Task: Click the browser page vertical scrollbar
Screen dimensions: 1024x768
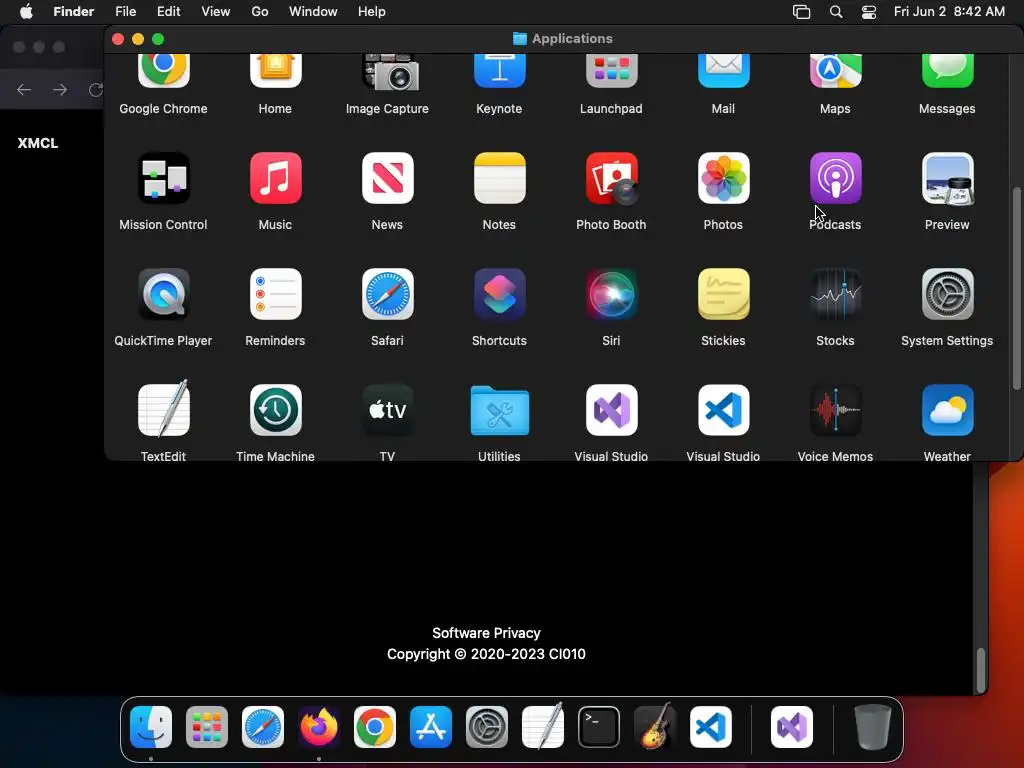Action: pyautogui.click(x=980, y=670)
